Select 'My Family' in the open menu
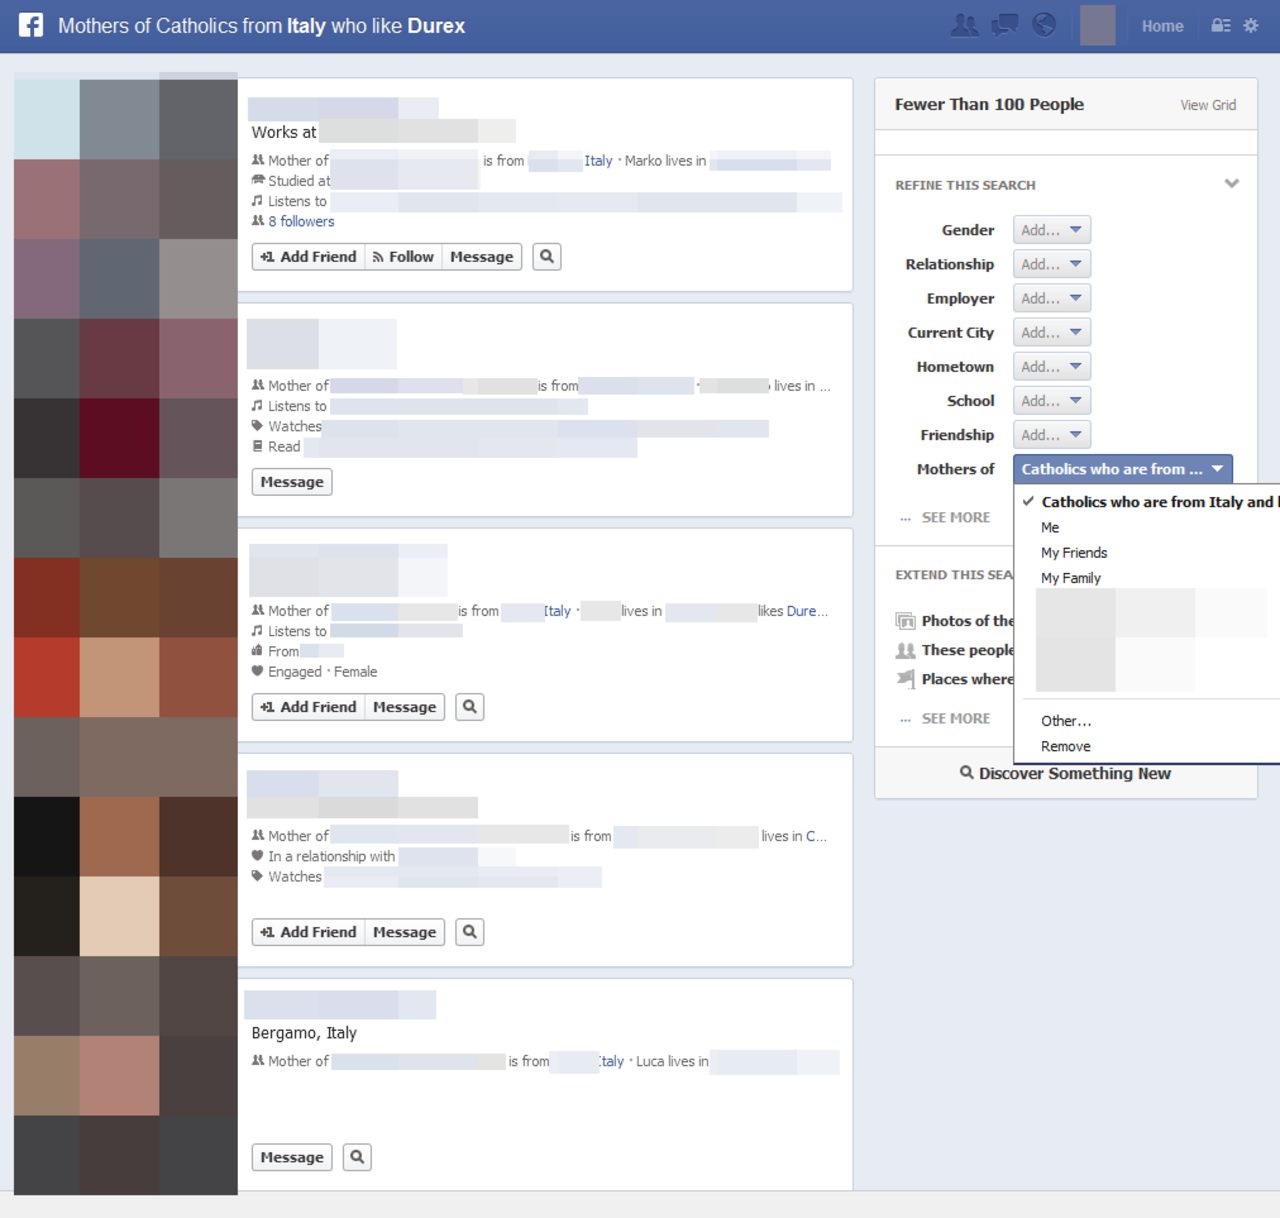Viewport: 1280px width, 1218px height. tap(1071, 577)
